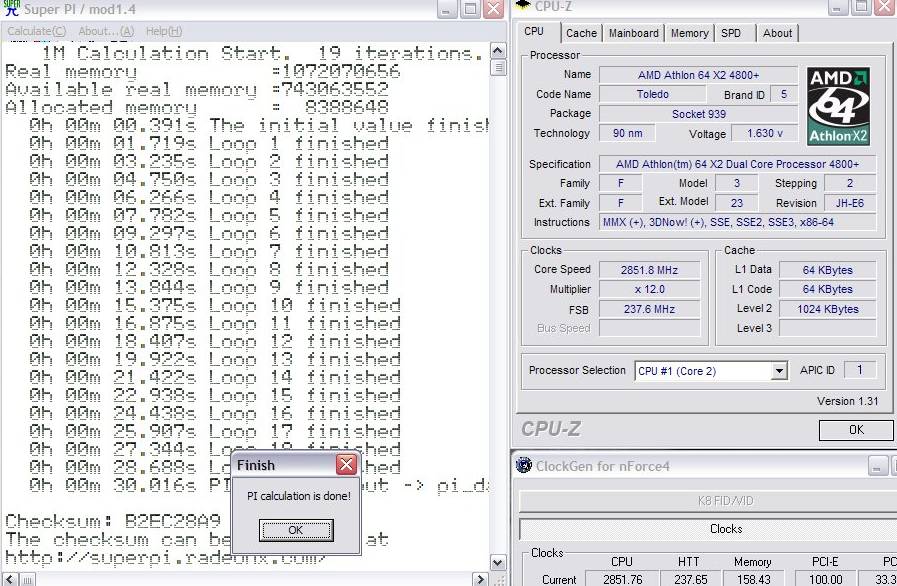Click the '1M Calculation Start. 19 iterations.' line
The image size is (897, 586).
(x=263, y=54)
